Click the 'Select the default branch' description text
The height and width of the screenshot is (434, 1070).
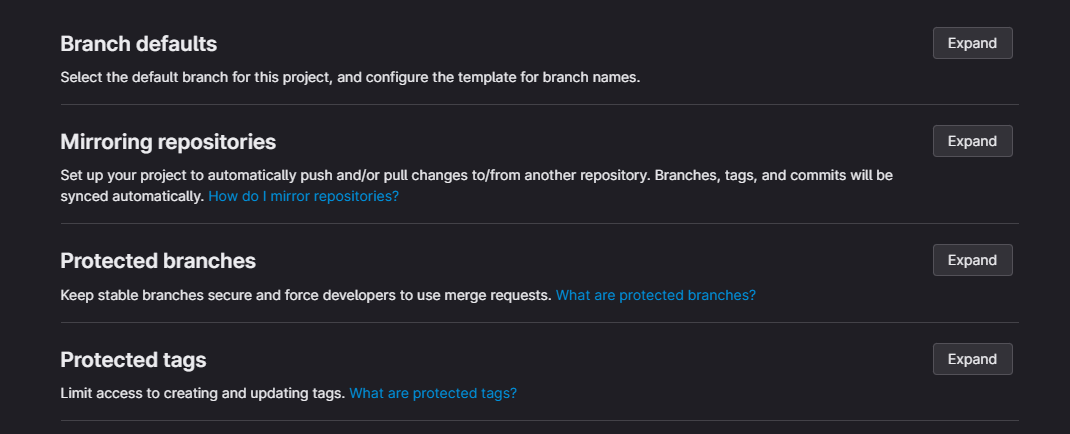click(349, 77)
